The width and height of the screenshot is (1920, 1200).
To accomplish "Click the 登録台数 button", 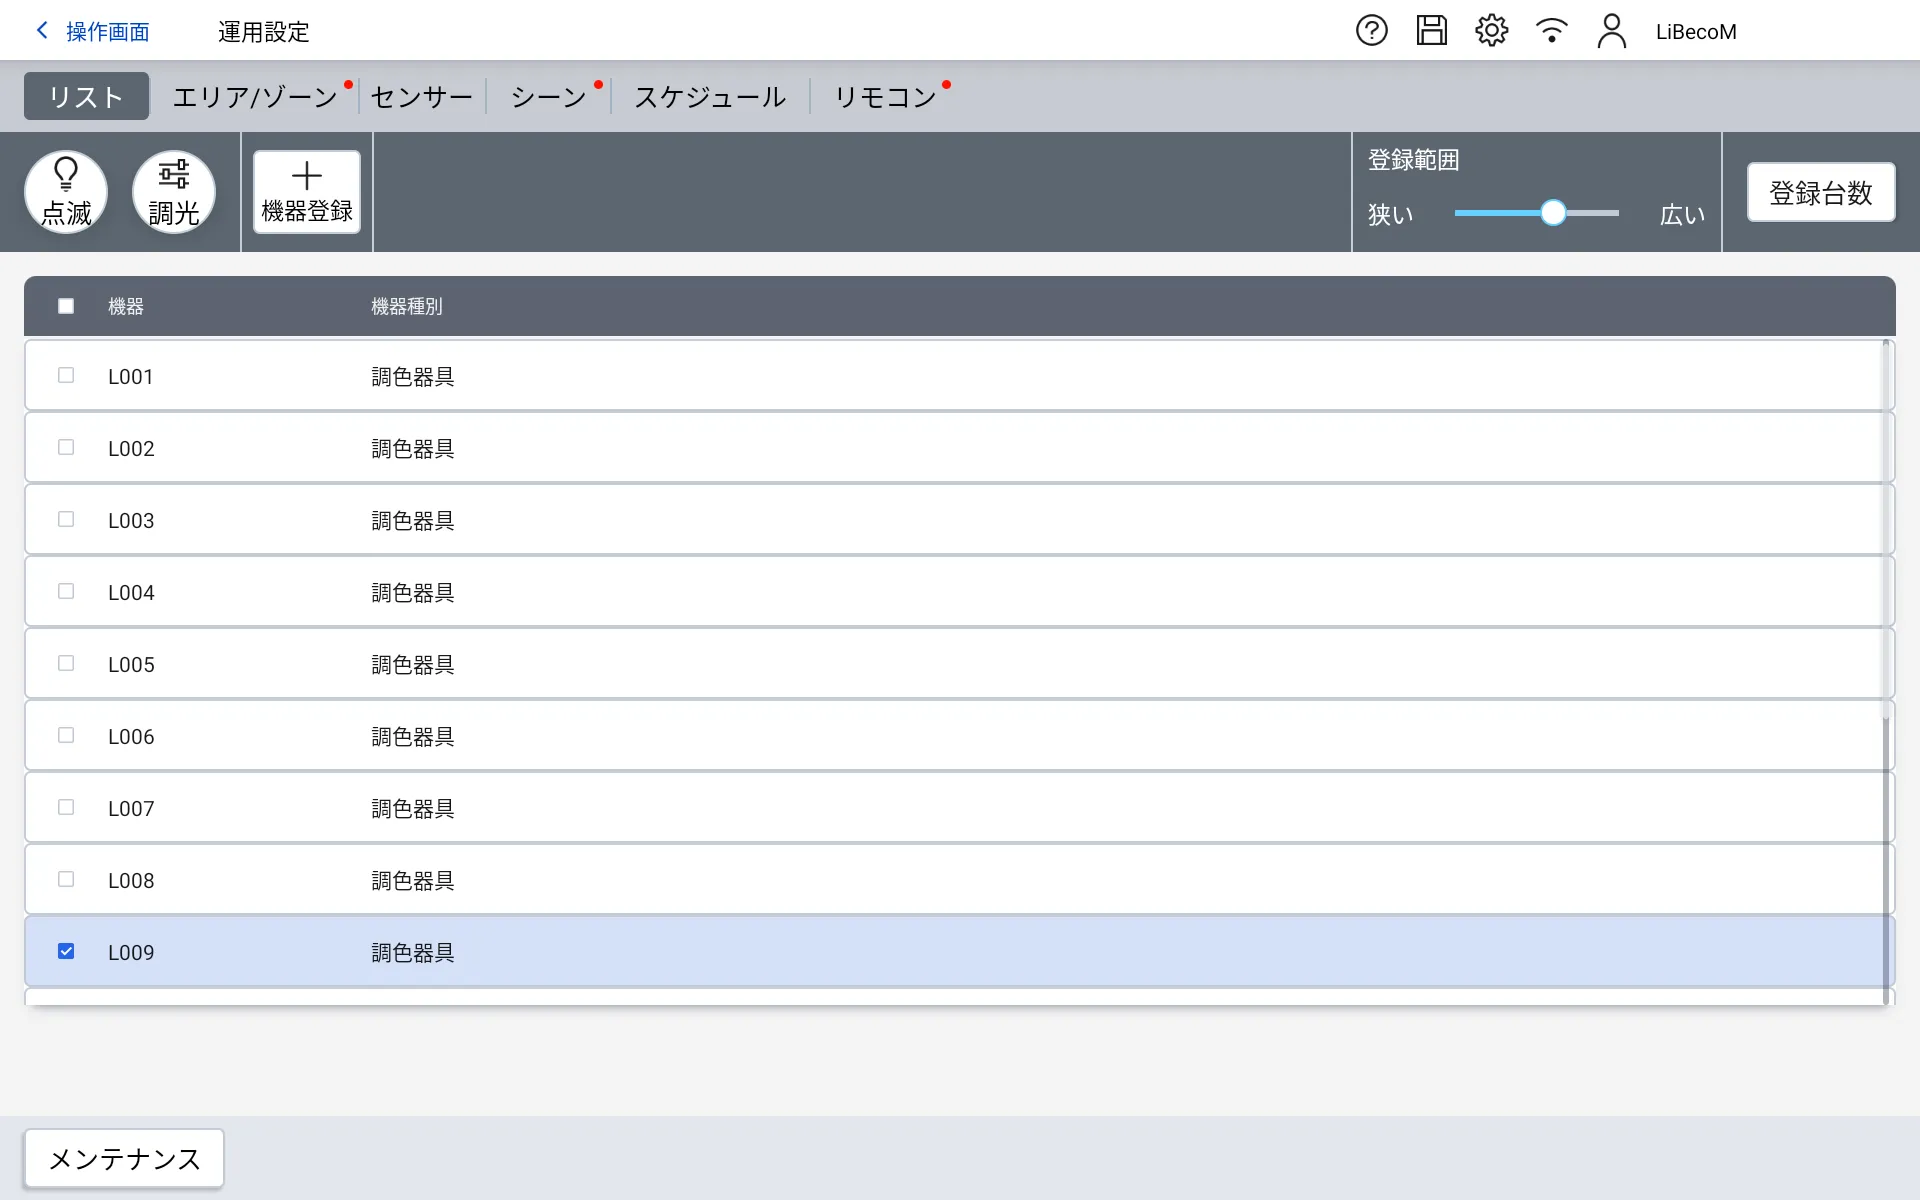I will pyautogui.click(x=1820, y=193).
